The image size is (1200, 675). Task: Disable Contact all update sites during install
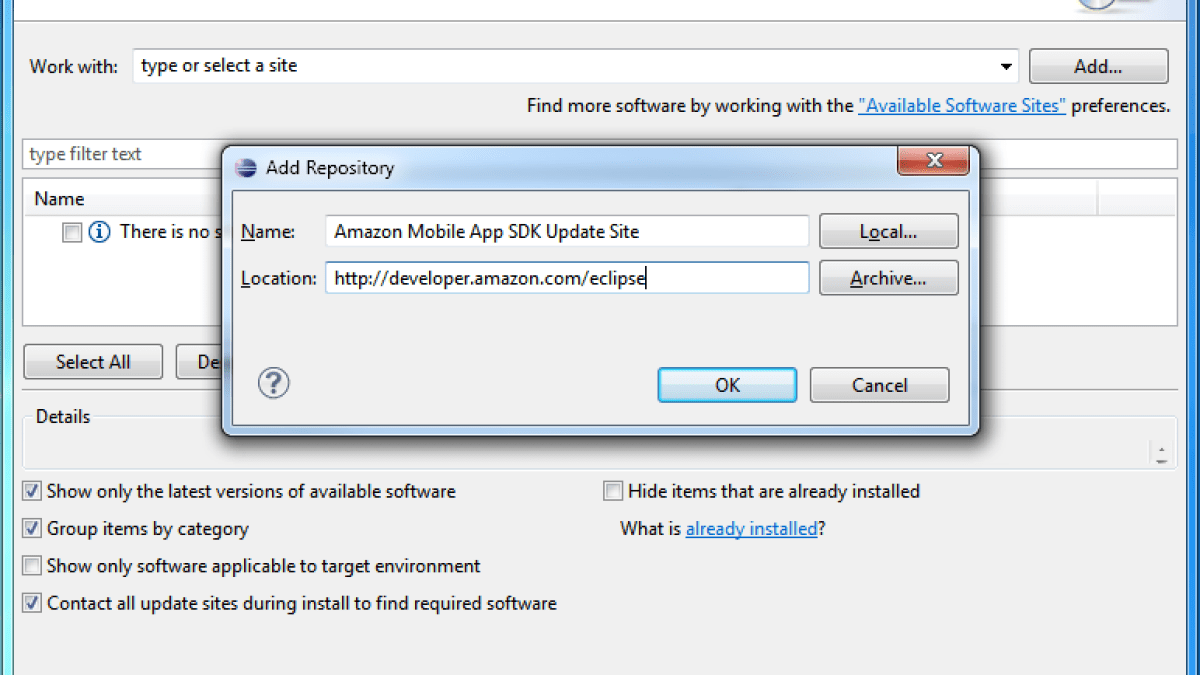[x=33, y=603]
